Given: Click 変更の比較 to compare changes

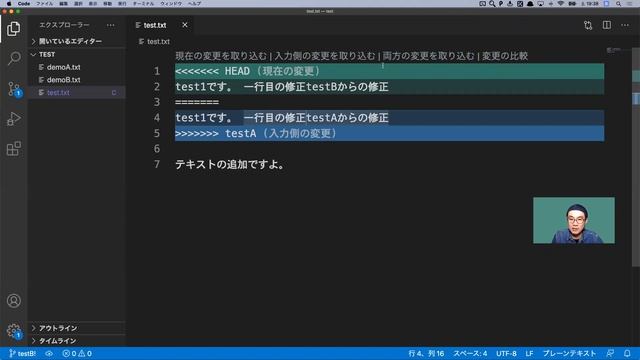Looking at the screenshot, I should 505,56.
